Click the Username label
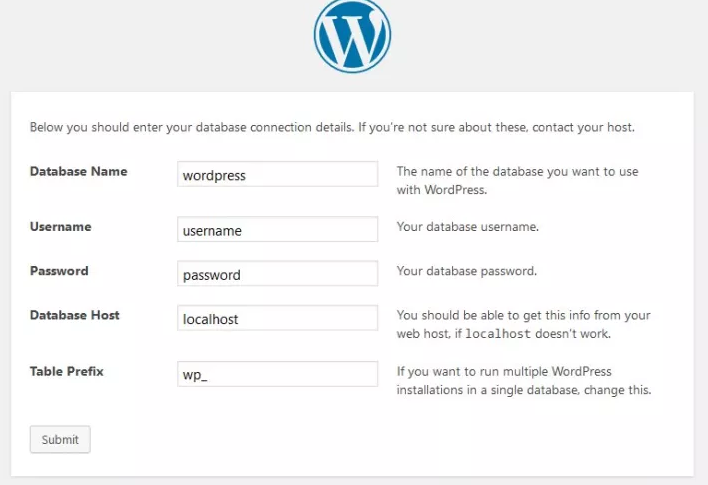Image resolution: width=708 pixels, height=485 pixels. point(61,227)
